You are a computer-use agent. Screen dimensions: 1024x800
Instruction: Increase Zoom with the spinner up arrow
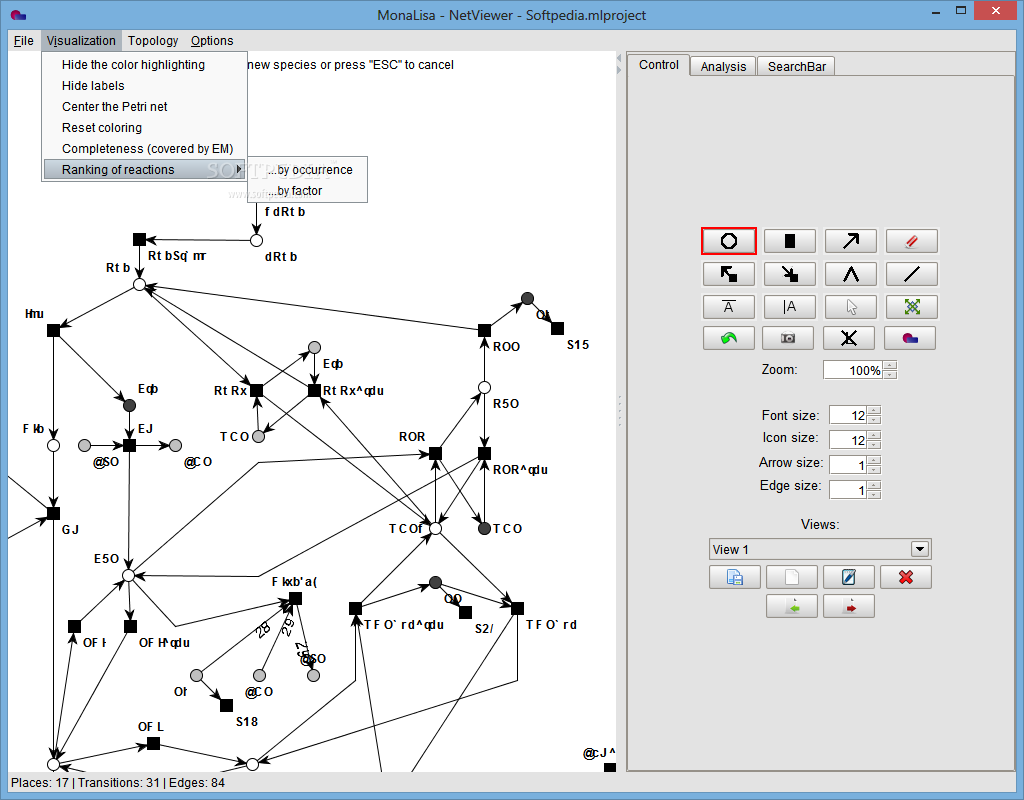pyautogui.click(x=891, y=366)
